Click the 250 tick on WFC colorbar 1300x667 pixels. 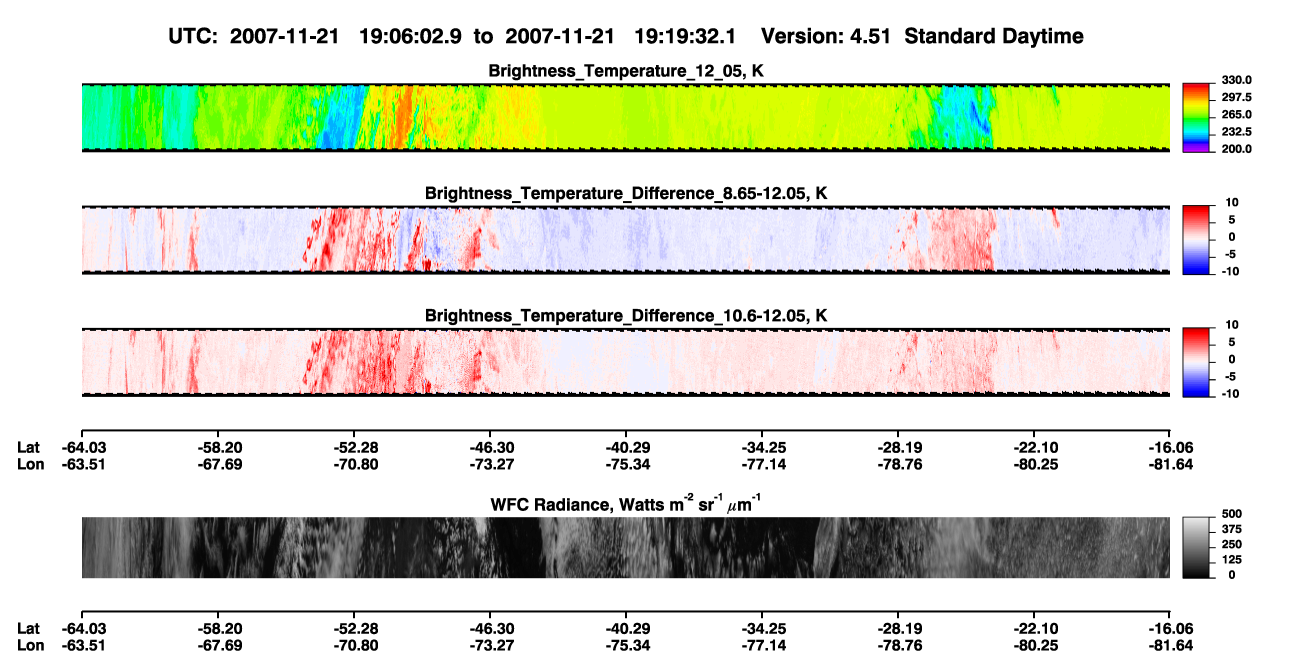click(1232, 545)
